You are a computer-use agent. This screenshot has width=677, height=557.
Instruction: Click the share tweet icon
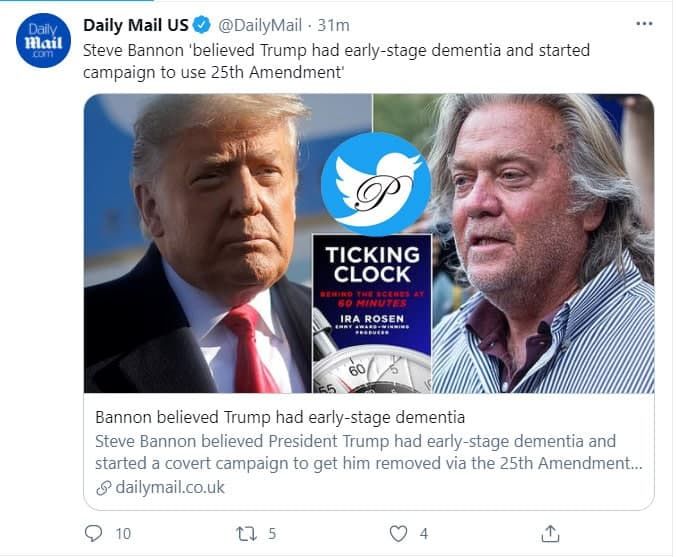[x=550, y=534]
